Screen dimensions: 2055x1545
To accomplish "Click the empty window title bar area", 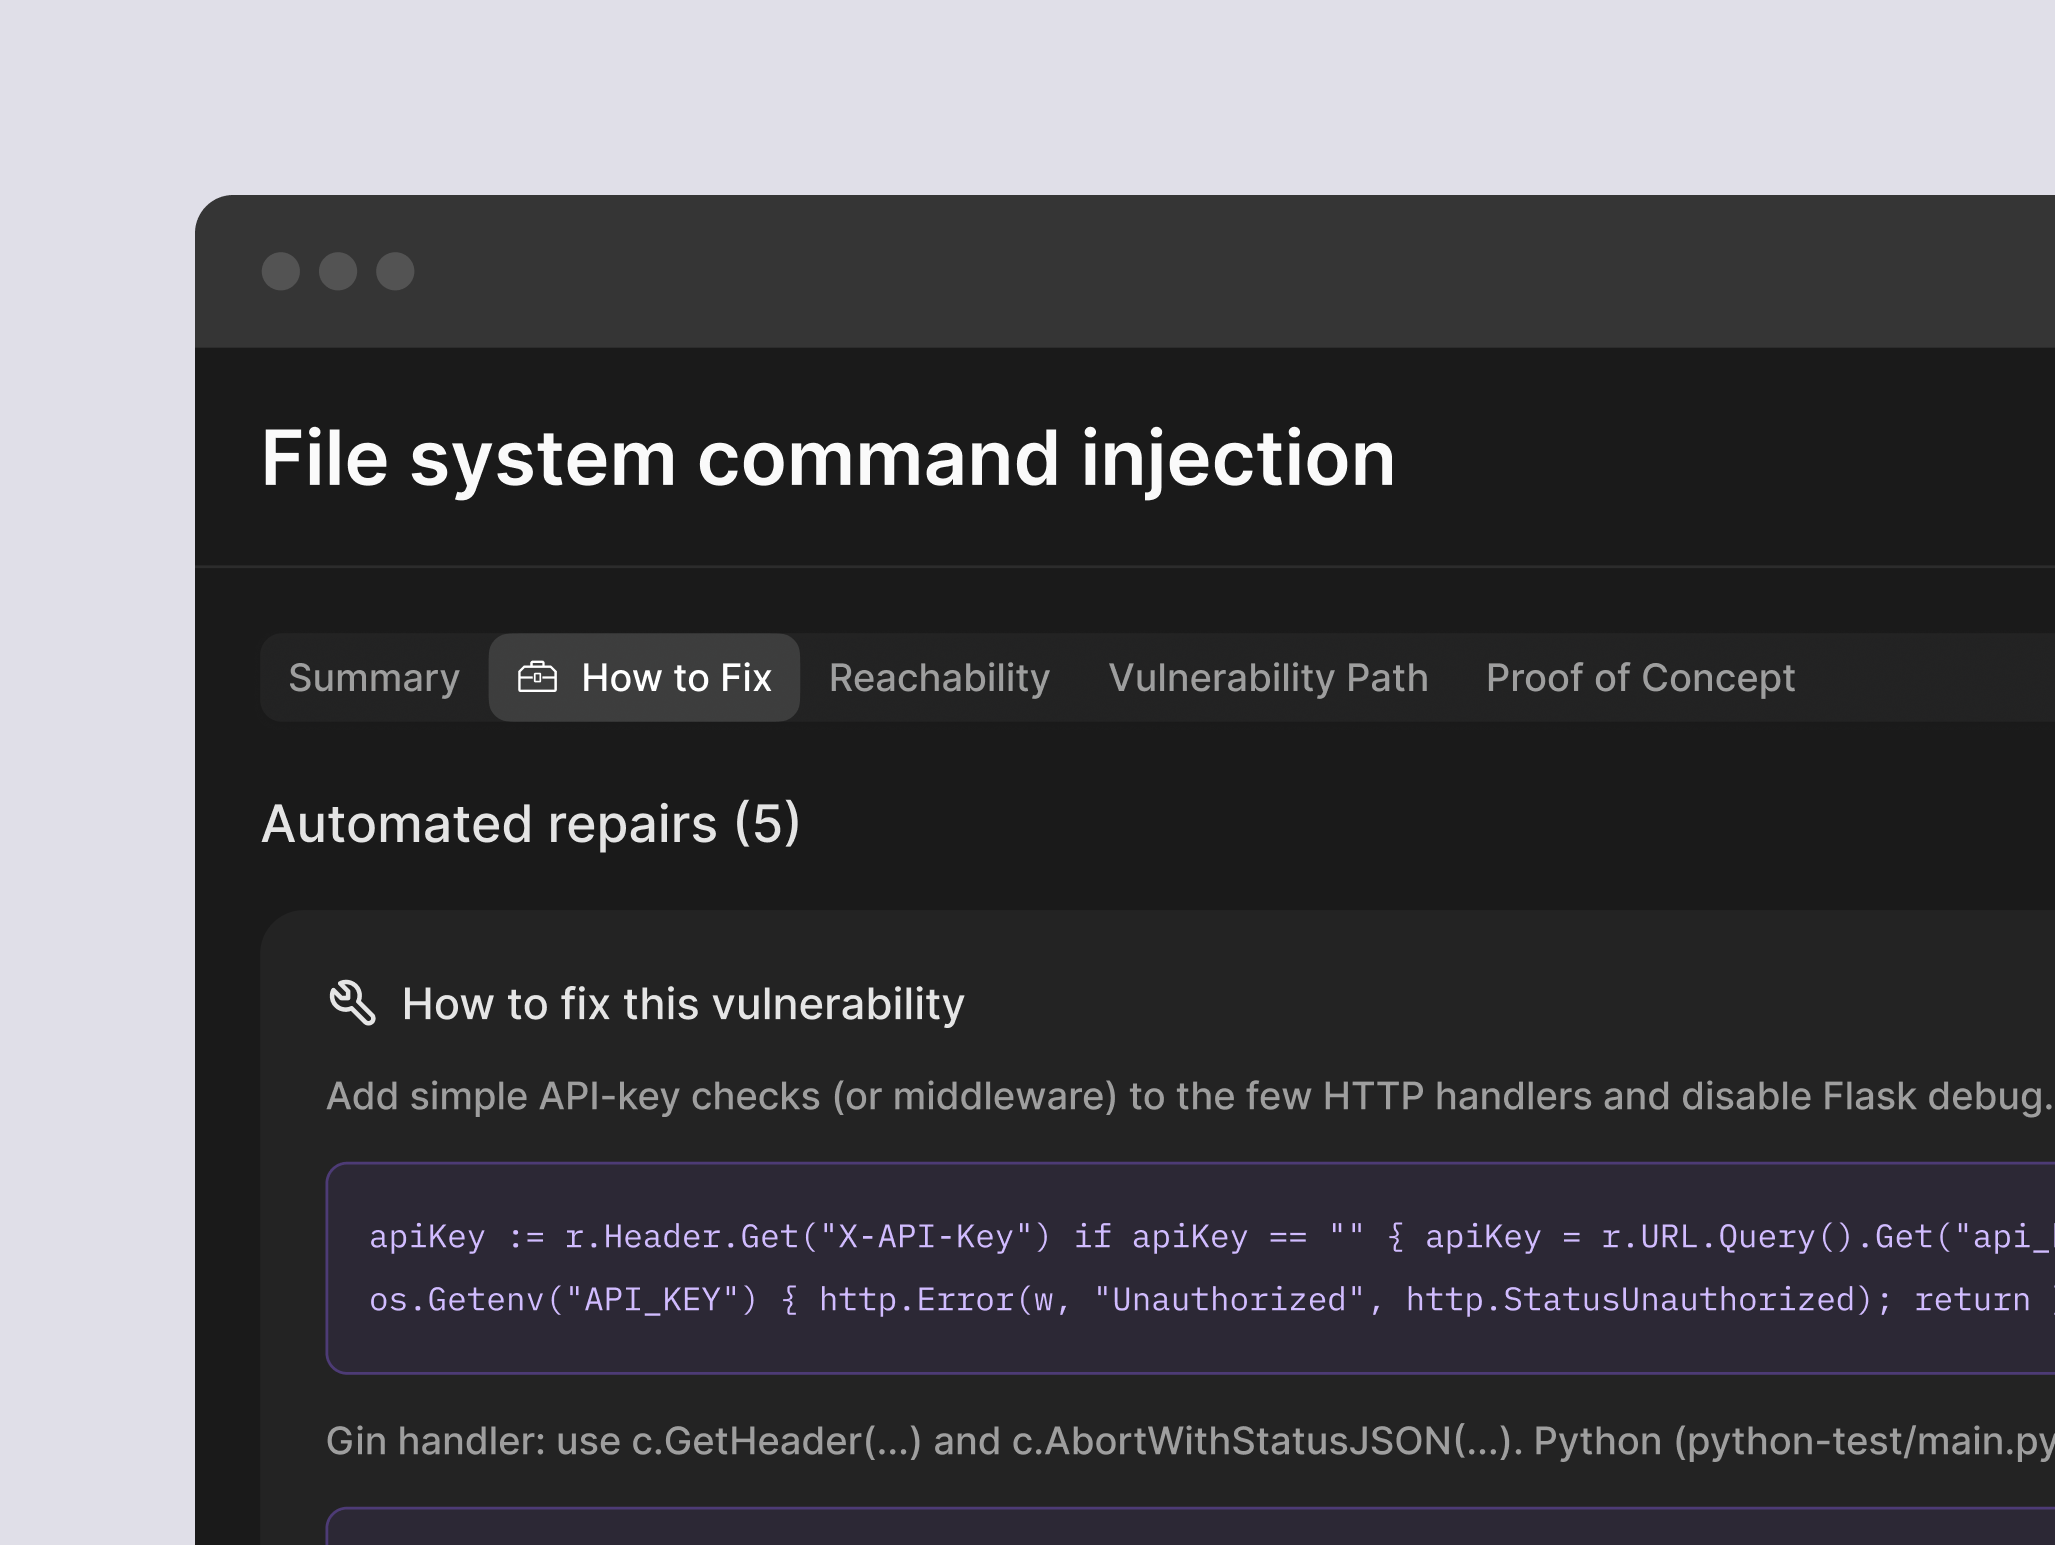I will tap(1200, 271).
